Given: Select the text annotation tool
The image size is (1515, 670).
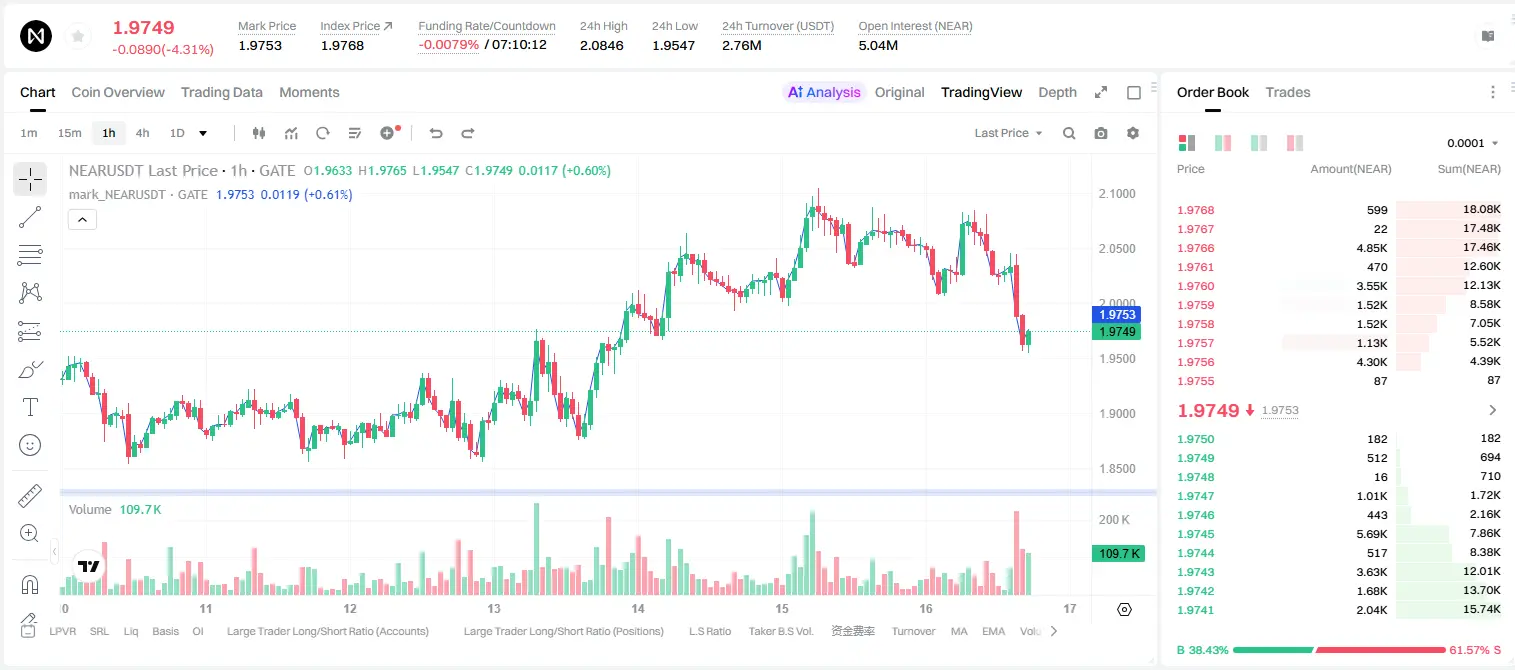Looking at the screenshot, I should (30, 407).
